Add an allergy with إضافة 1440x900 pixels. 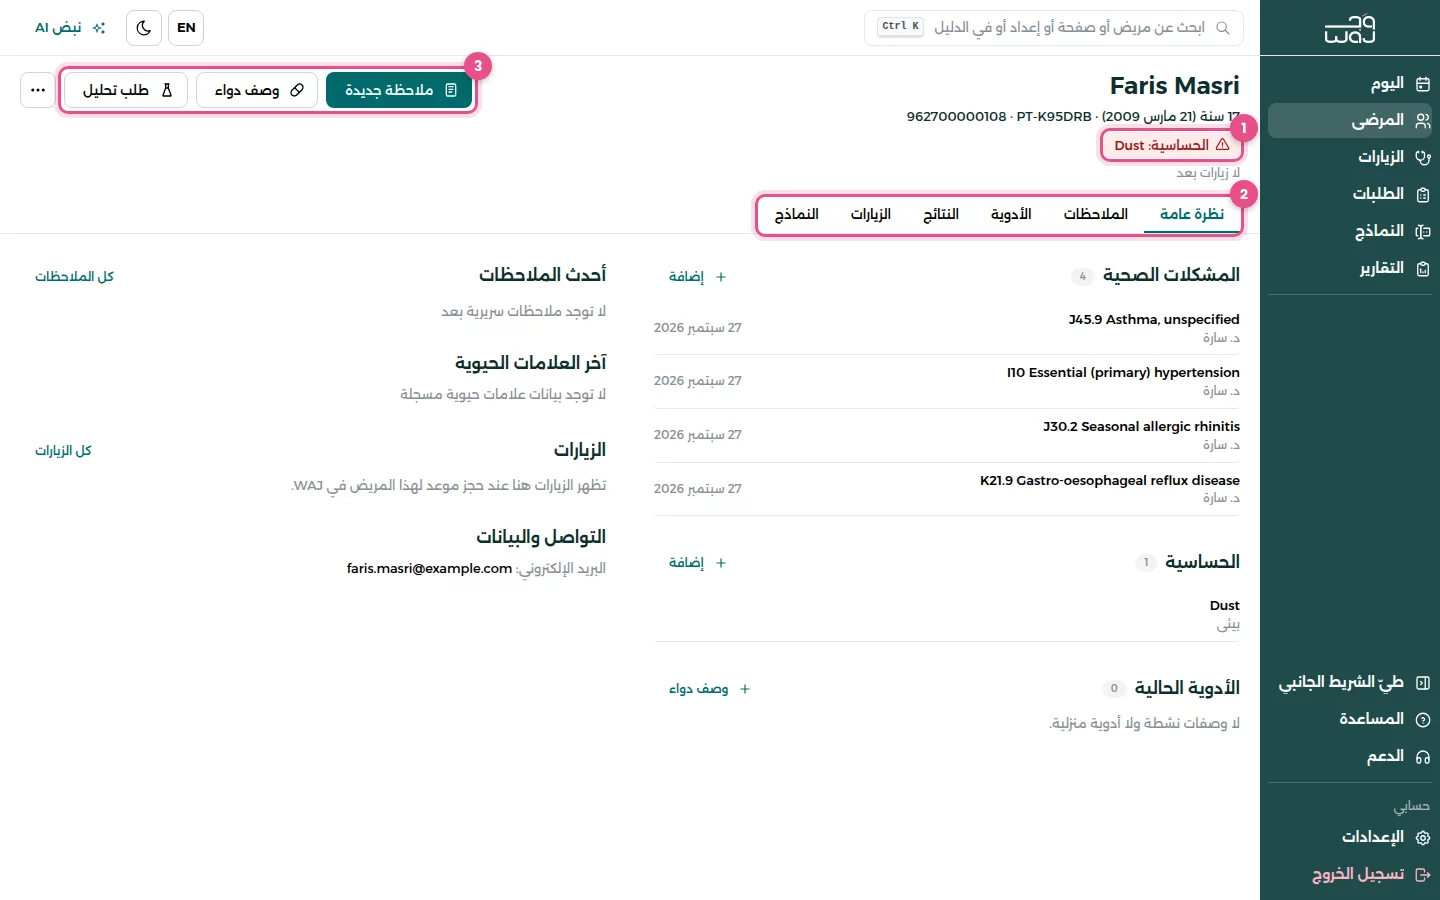[698, 563]
